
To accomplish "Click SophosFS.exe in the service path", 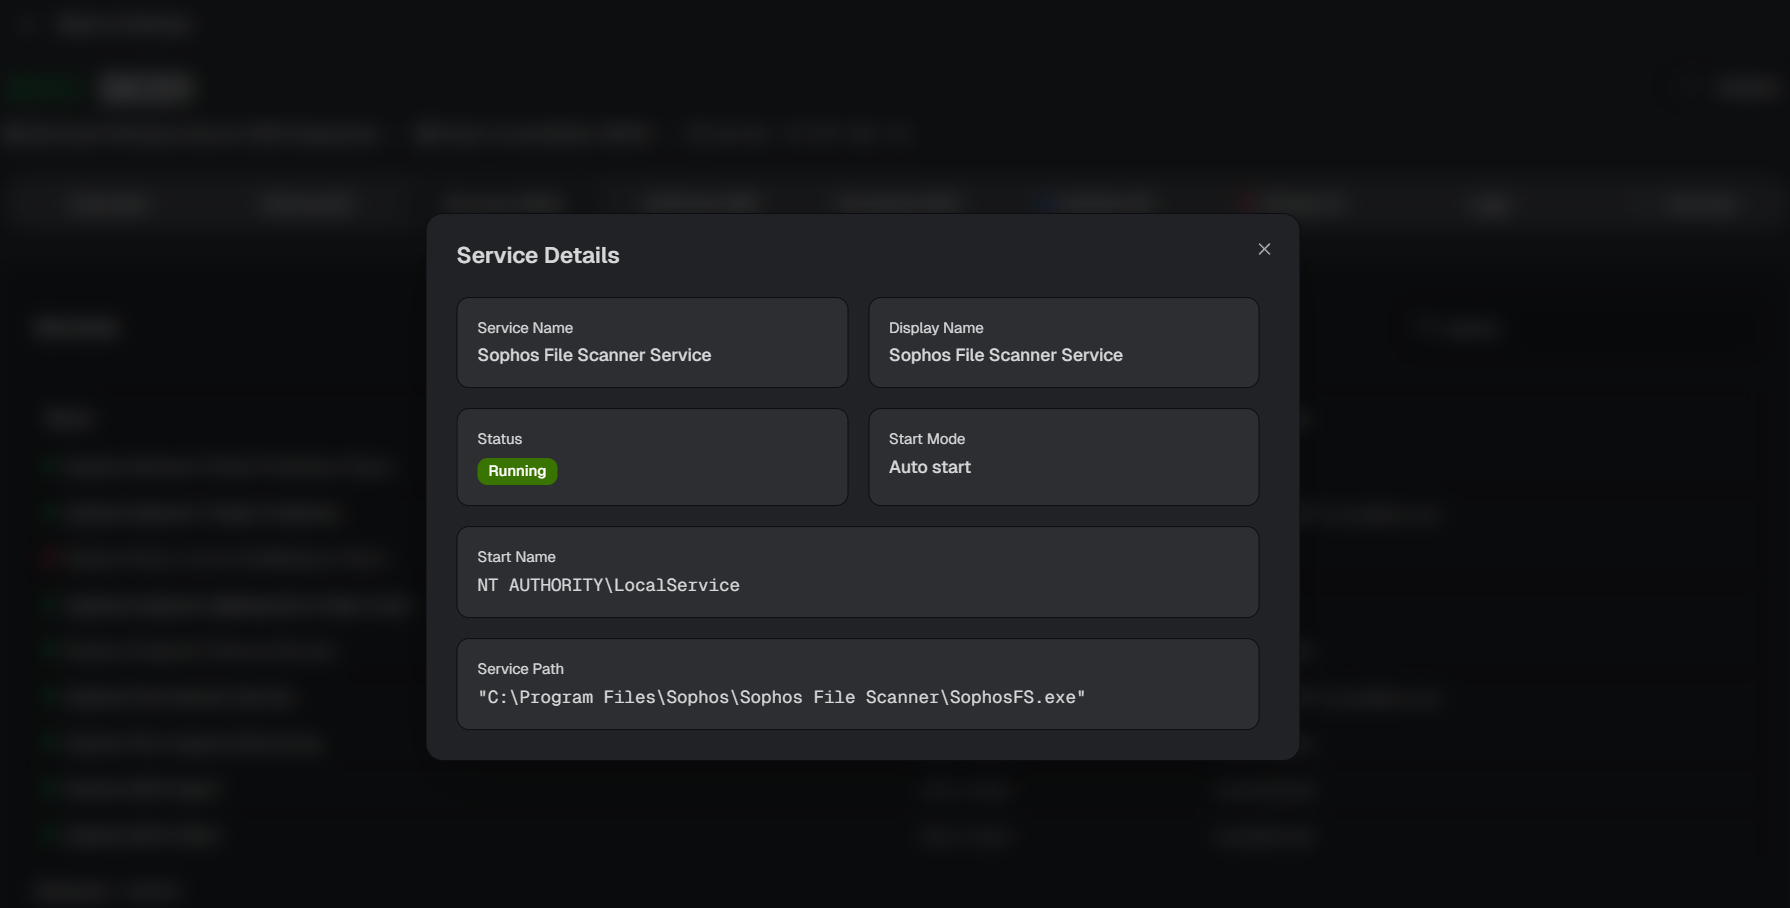I will click(1012, 697).
